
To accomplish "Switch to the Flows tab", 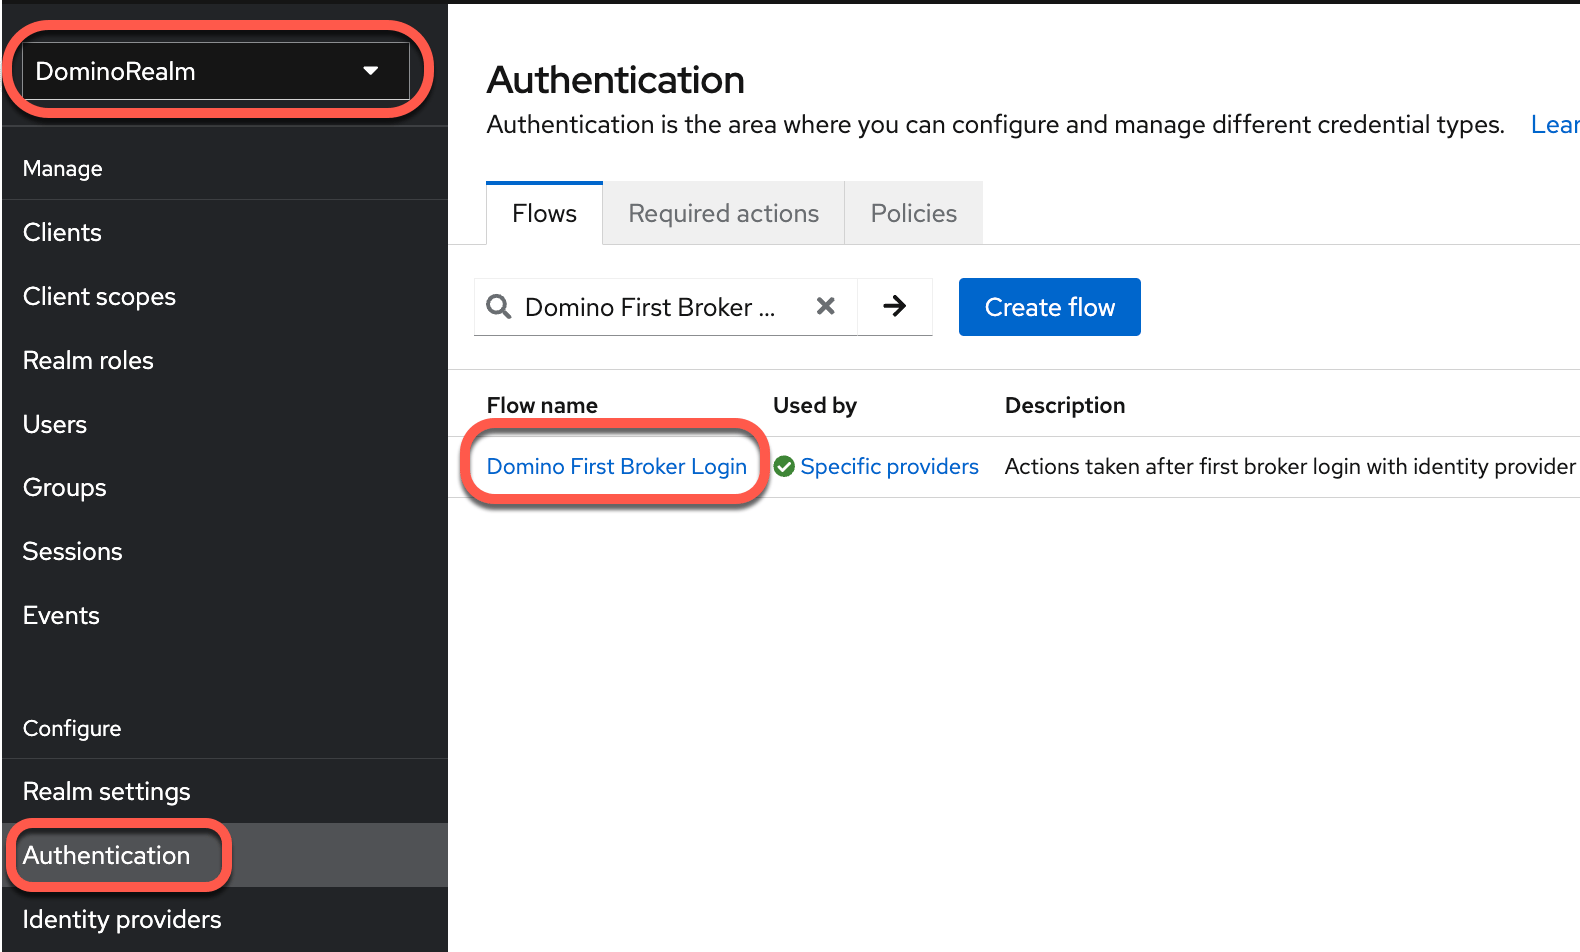I will pos(544,213).
